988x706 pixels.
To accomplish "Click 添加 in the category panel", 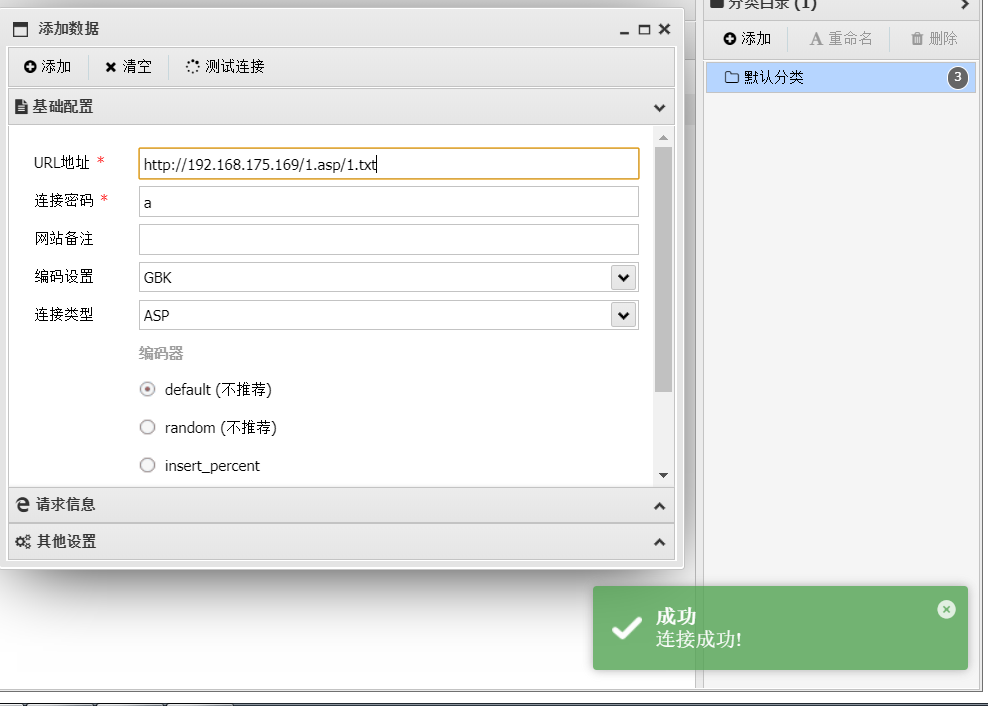I will (747, 39).
